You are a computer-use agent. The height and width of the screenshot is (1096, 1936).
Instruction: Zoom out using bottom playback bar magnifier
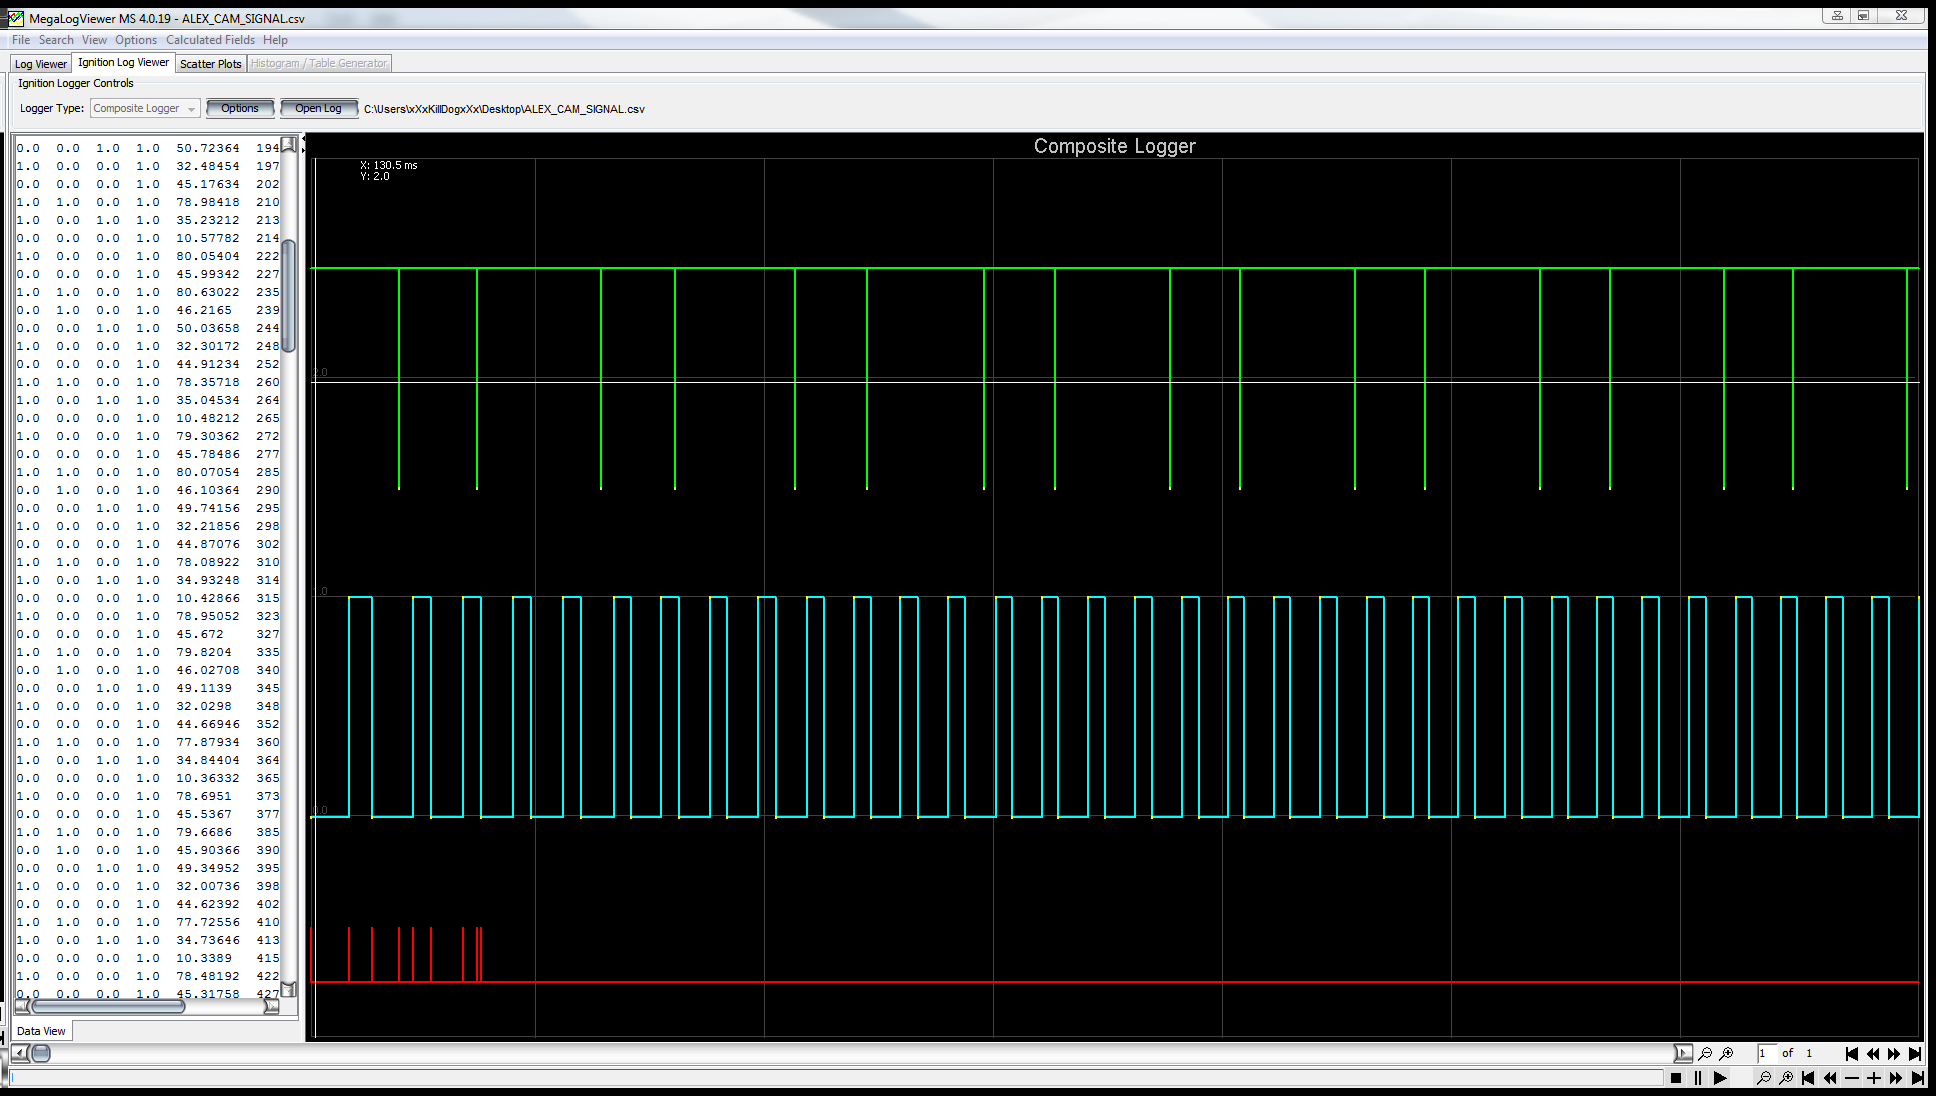pyautogui.click(x=1764, y=1078)
